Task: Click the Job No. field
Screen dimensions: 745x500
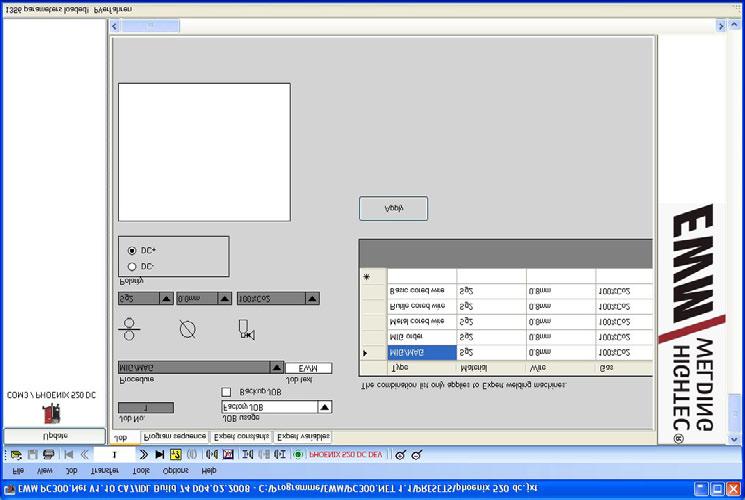Action: pos(146,408)
